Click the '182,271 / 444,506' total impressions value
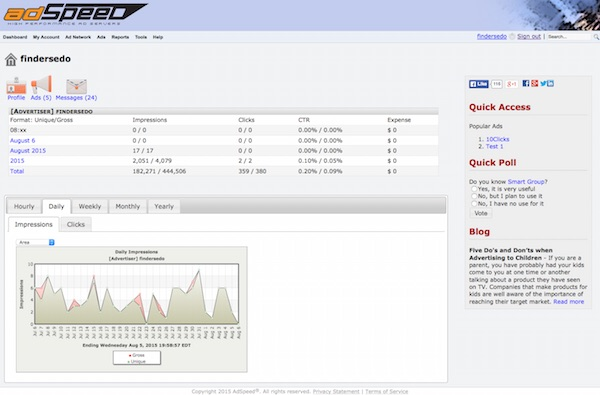Screen dimensions: 600x395 159,171
